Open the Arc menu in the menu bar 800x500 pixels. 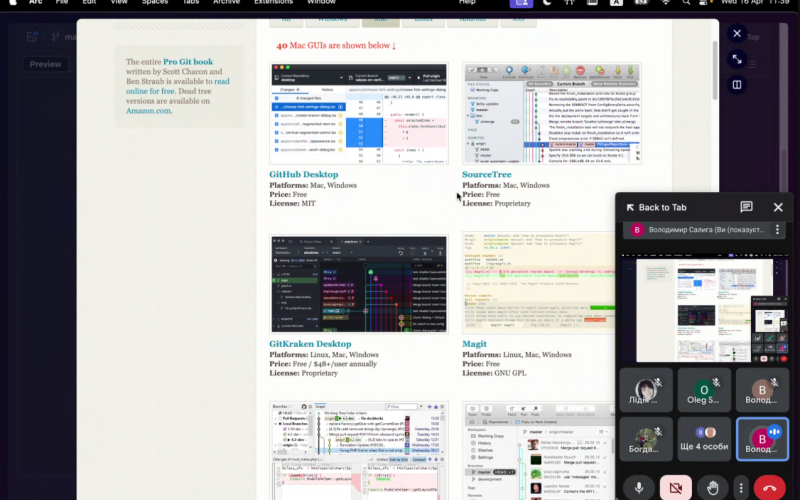point(35,2)
